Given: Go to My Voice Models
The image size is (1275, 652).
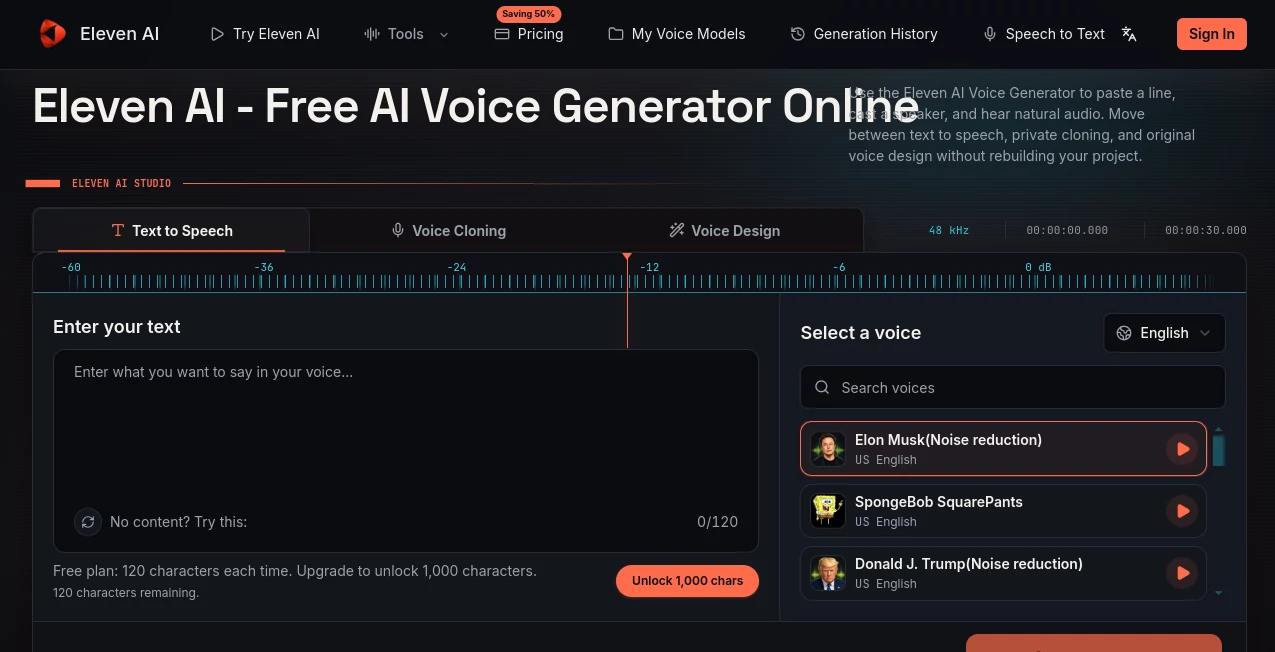Looking at the screenshot, I should pyautogui.click(x=677, y=34).
